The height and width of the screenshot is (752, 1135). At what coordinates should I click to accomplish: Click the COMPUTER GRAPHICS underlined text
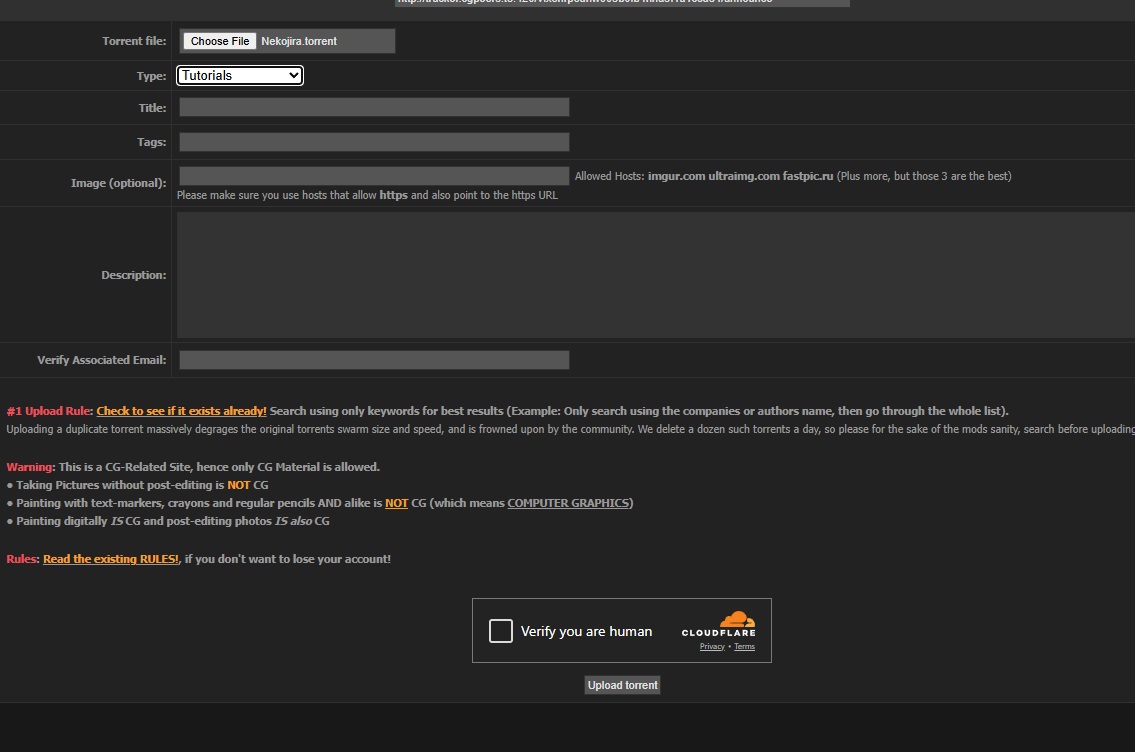[x=568, y=503]
